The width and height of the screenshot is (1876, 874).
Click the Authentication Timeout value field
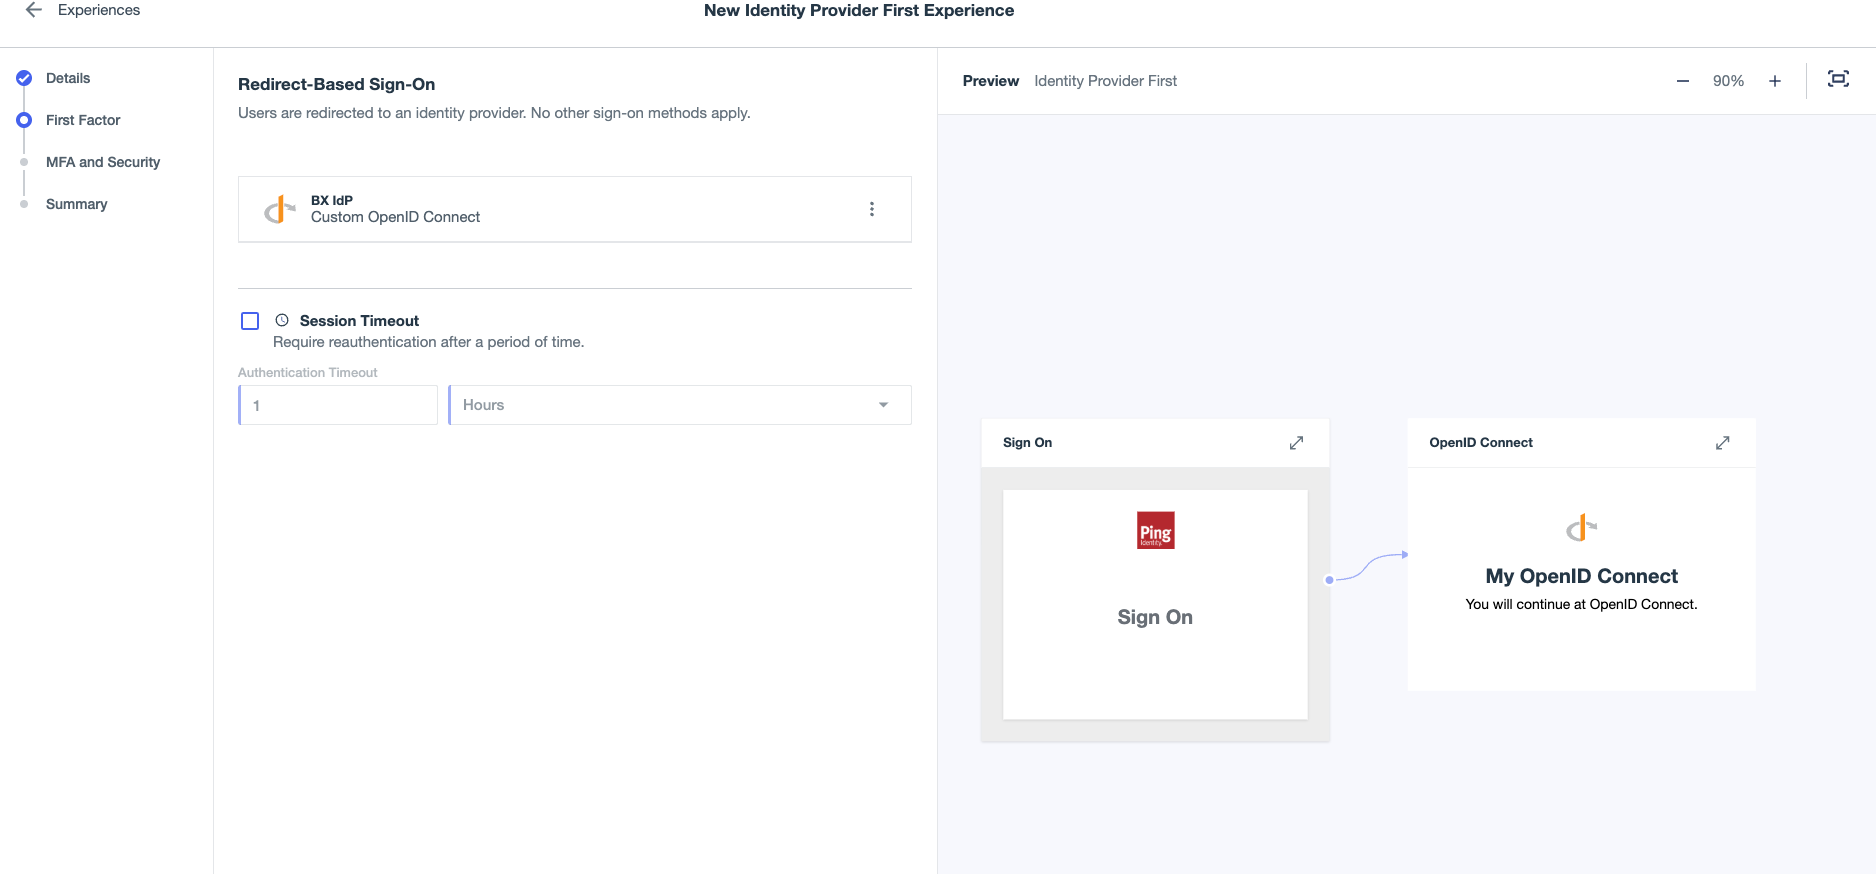tap(338, 405)
